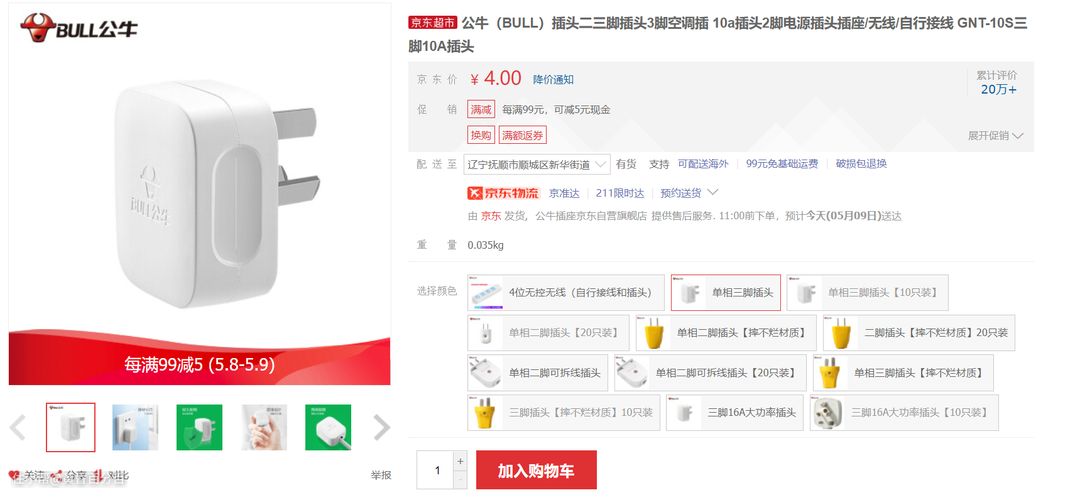Pick 三脚16A大功率插头 variant
Viewport: 1080px width, 500px height.
[734, 413]
